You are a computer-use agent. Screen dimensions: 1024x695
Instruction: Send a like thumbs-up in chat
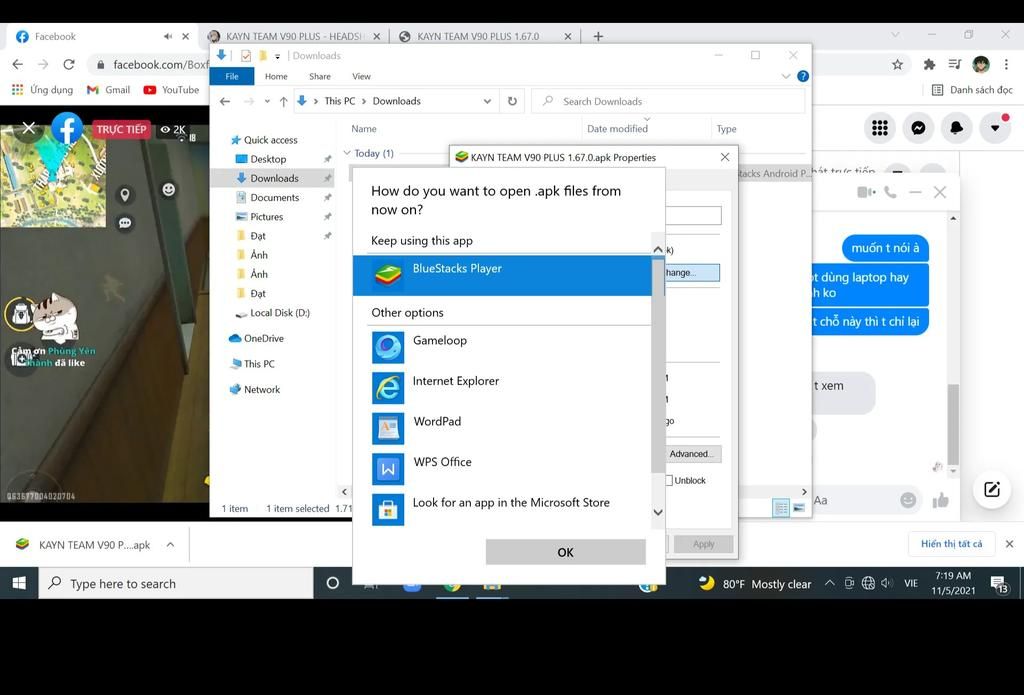tap(940, 500)
